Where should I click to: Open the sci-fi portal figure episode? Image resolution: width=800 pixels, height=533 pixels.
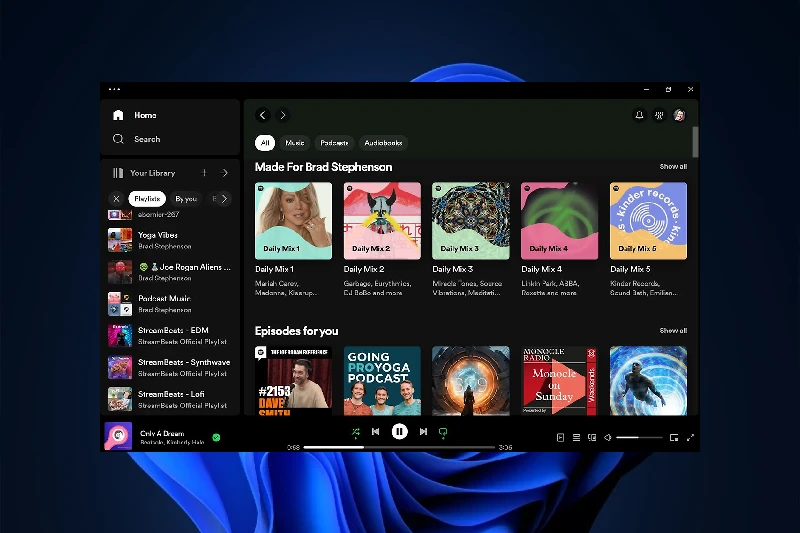click(x=471, y=380)
